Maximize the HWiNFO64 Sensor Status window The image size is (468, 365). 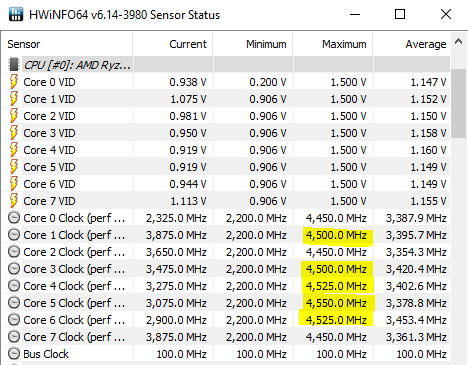(400, 14)
